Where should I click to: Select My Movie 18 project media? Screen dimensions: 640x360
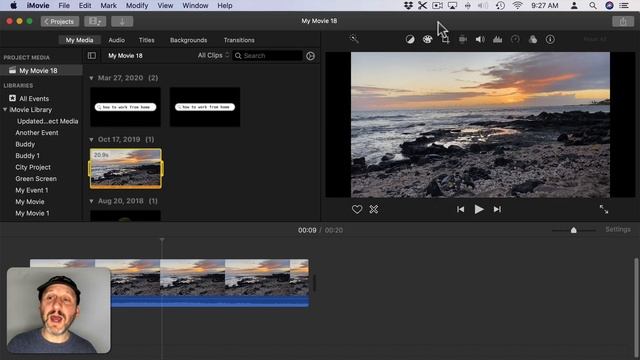(x=41, y=71)
